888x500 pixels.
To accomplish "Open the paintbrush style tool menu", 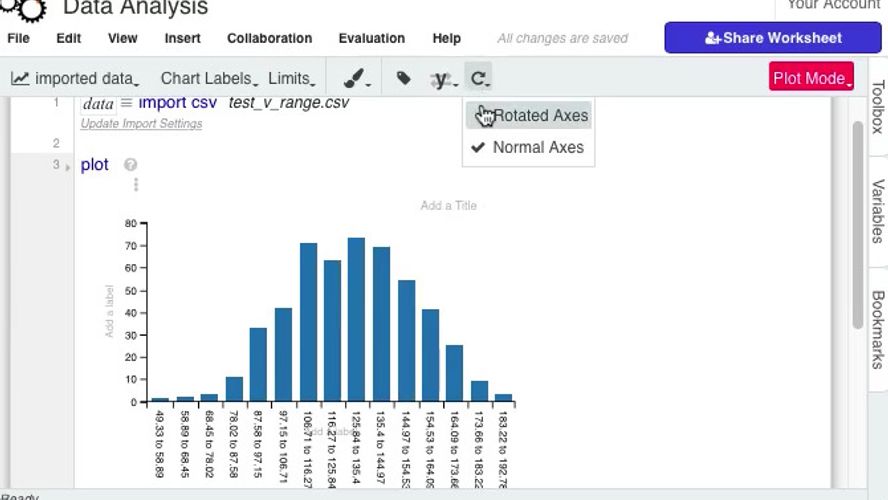I will coord(355,78).
